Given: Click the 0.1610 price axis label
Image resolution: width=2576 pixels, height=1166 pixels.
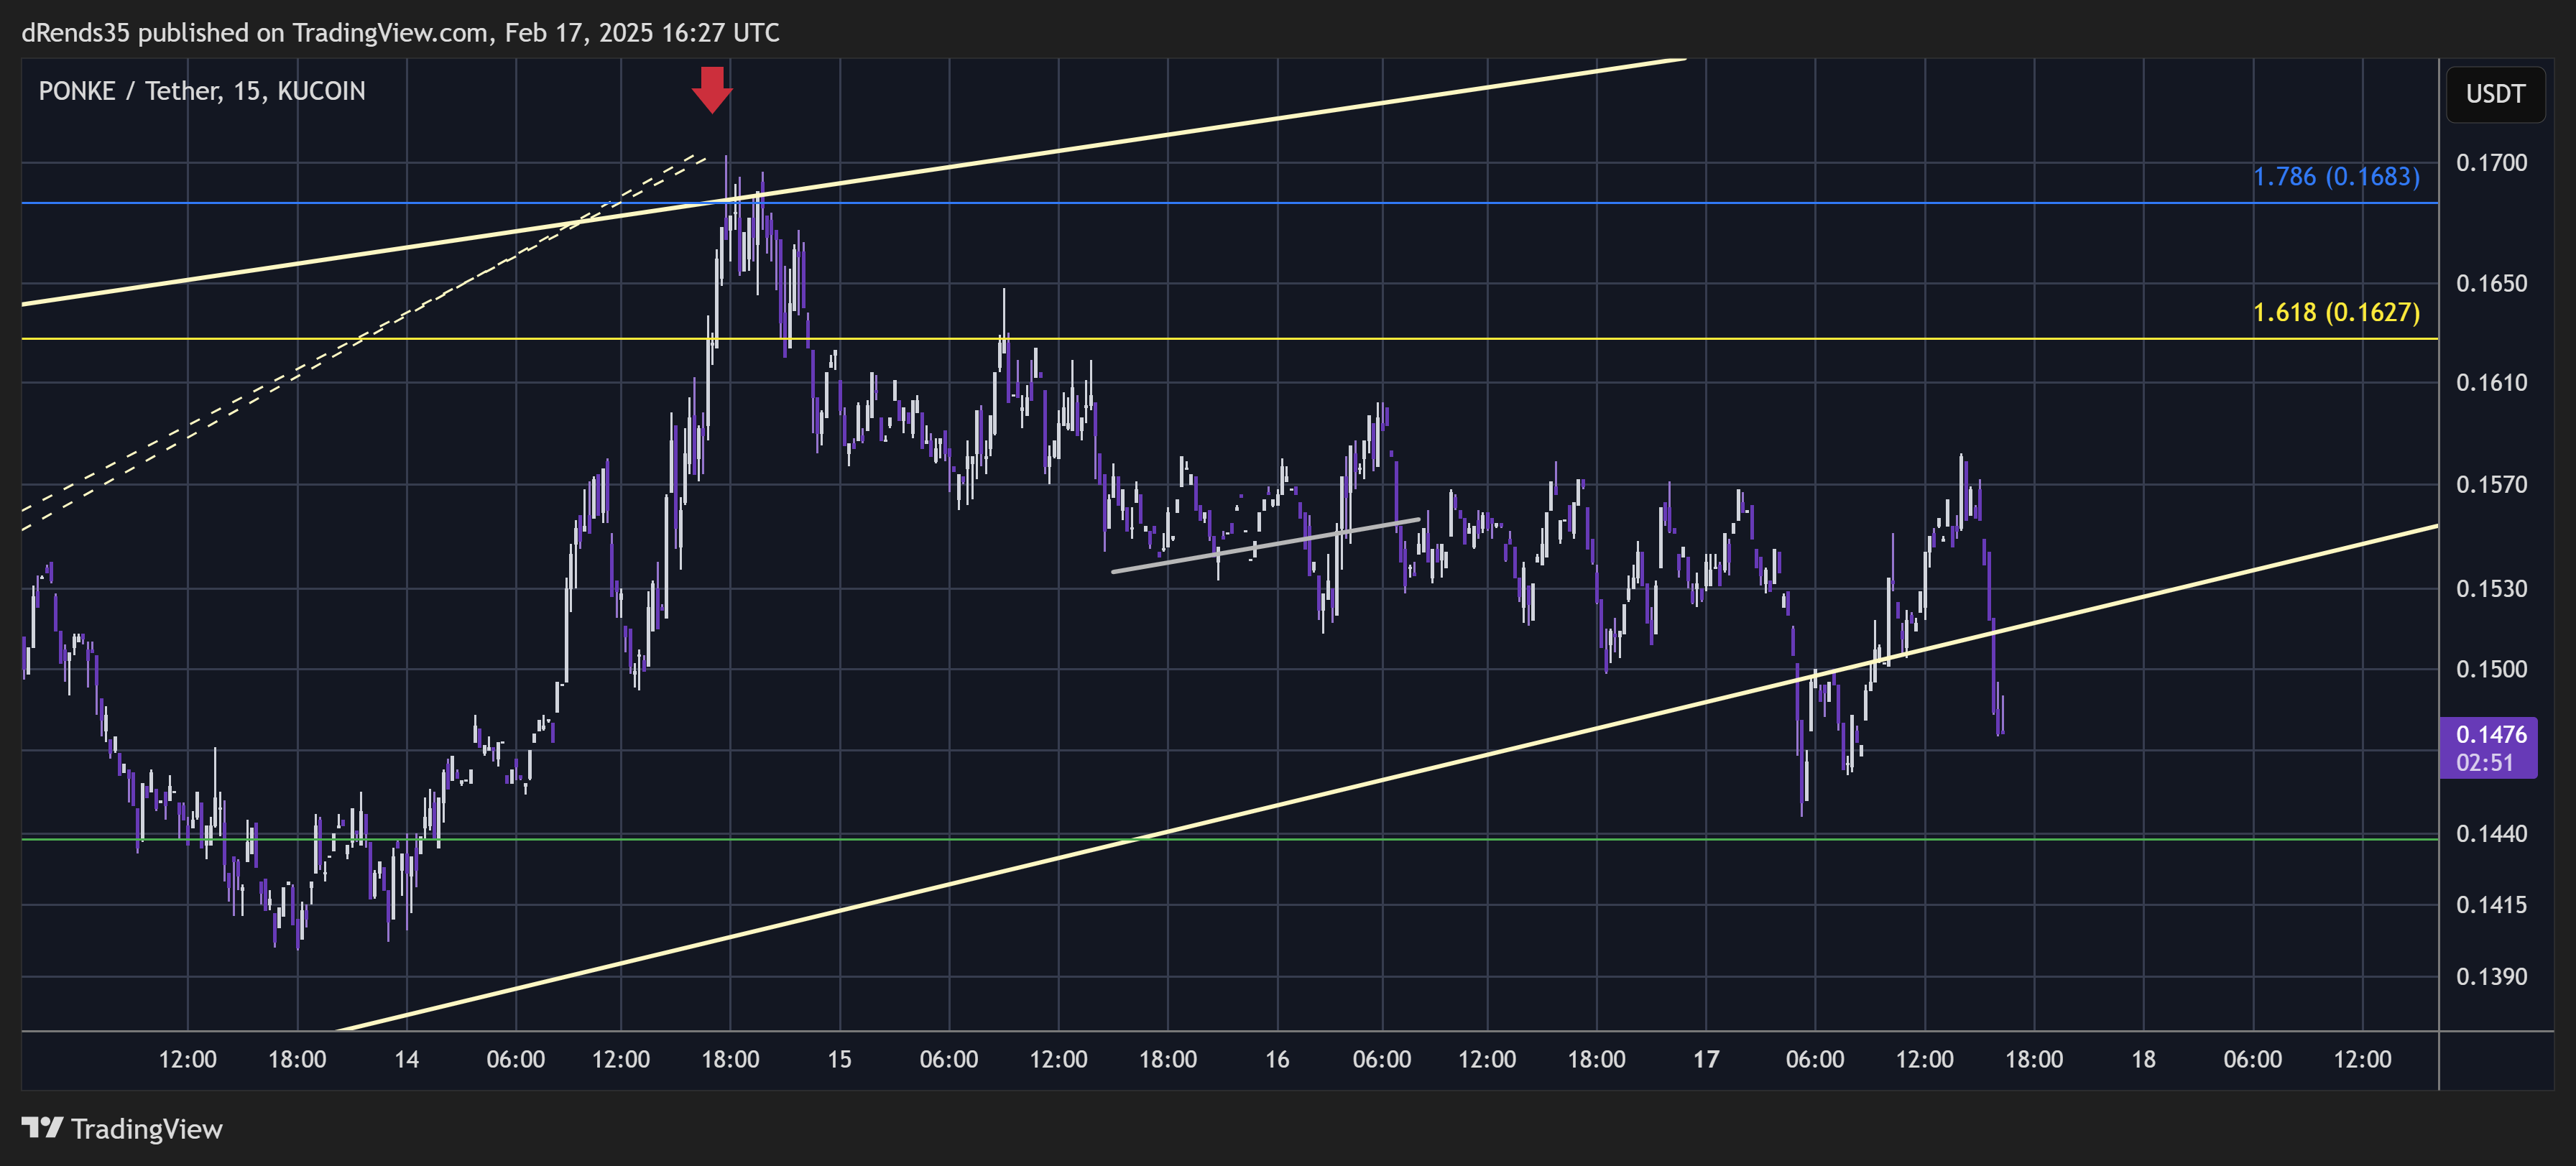Looking at the screenshot, I should [x=2491, y=383].
